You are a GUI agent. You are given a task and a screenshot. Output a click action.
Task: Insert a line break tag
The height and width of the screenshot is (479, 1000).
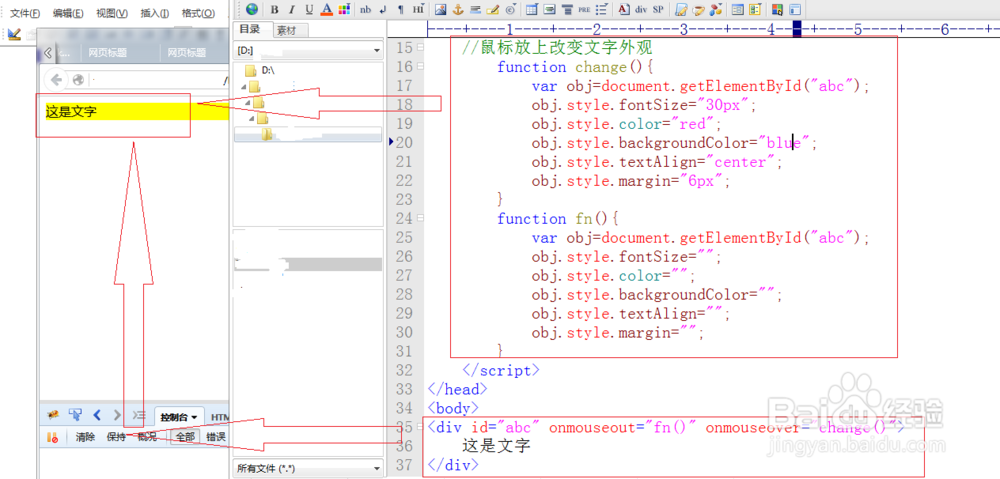click(x=383, y=9)
